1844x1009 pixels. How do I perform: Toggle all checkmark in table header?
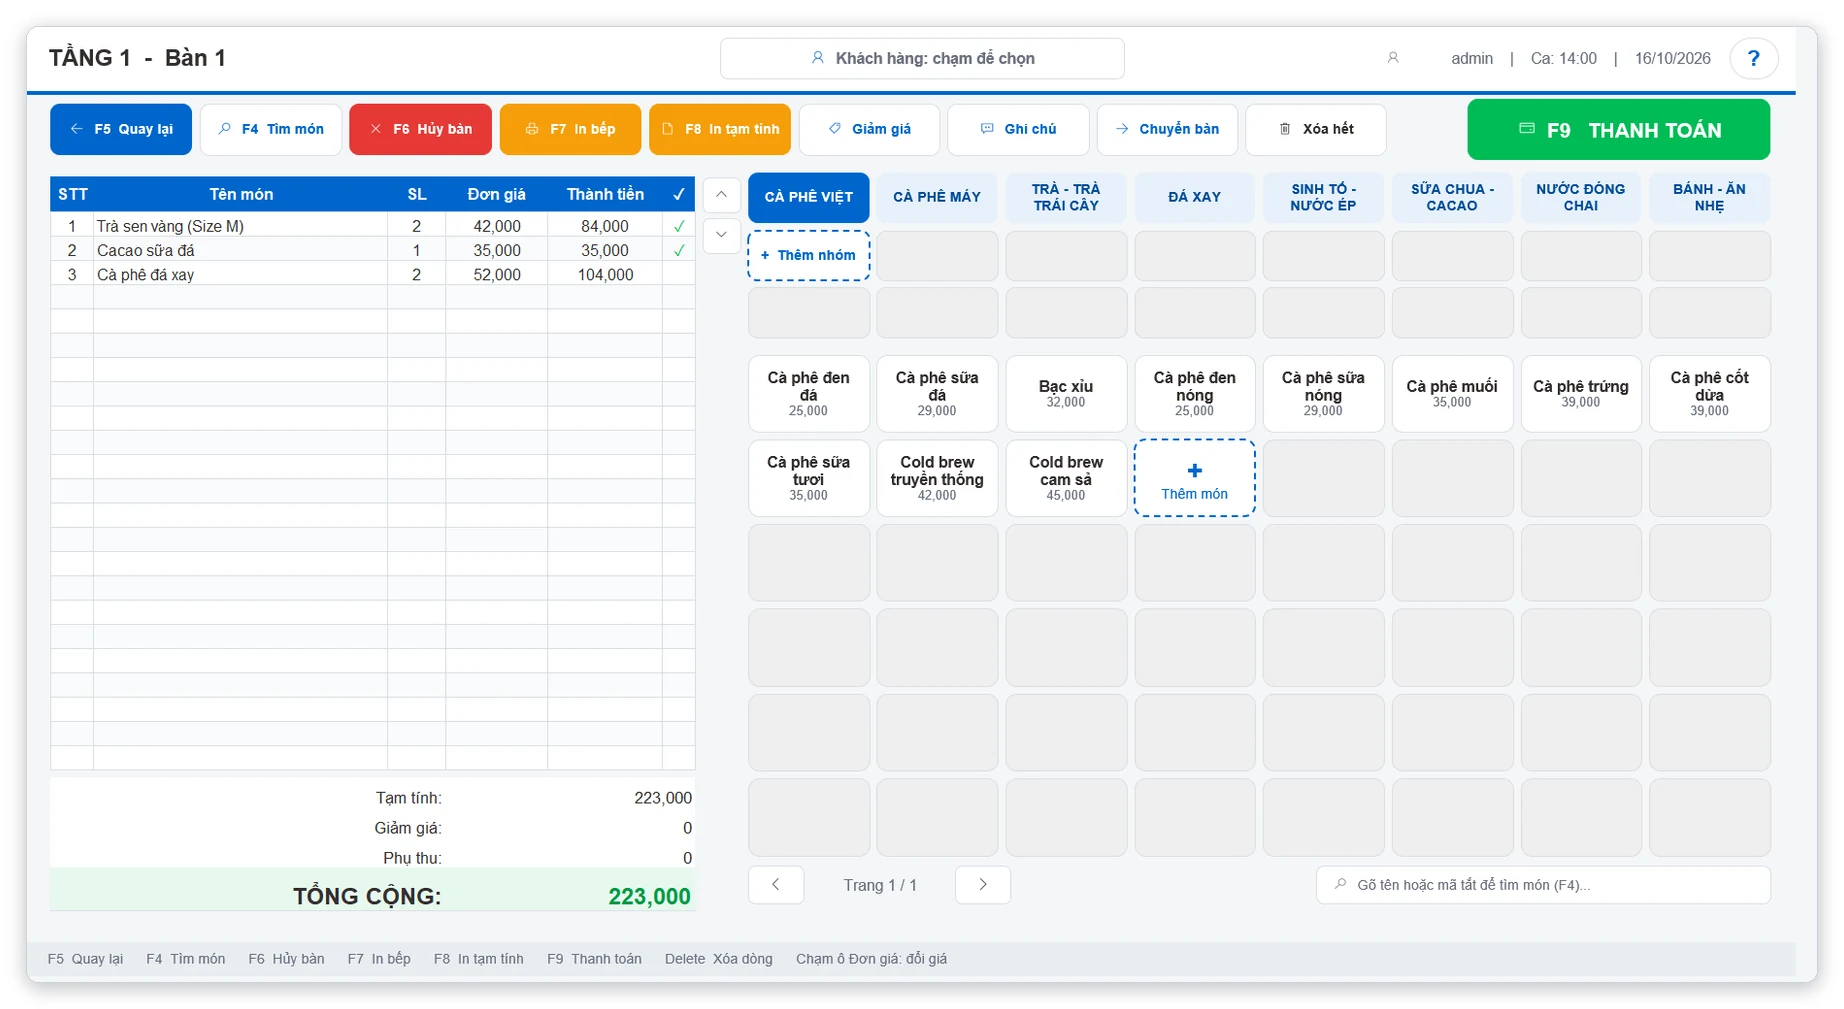coord(679,194)
